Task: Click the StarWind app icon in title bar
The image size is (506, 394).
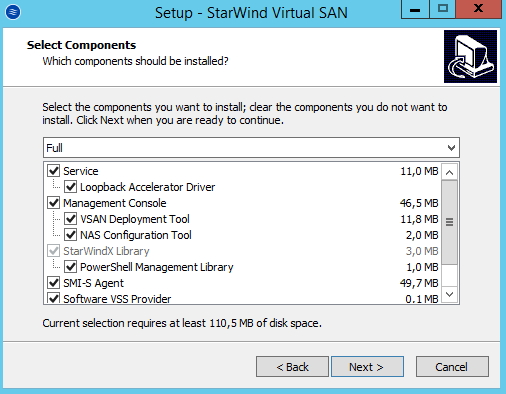Action: [13, 12]
